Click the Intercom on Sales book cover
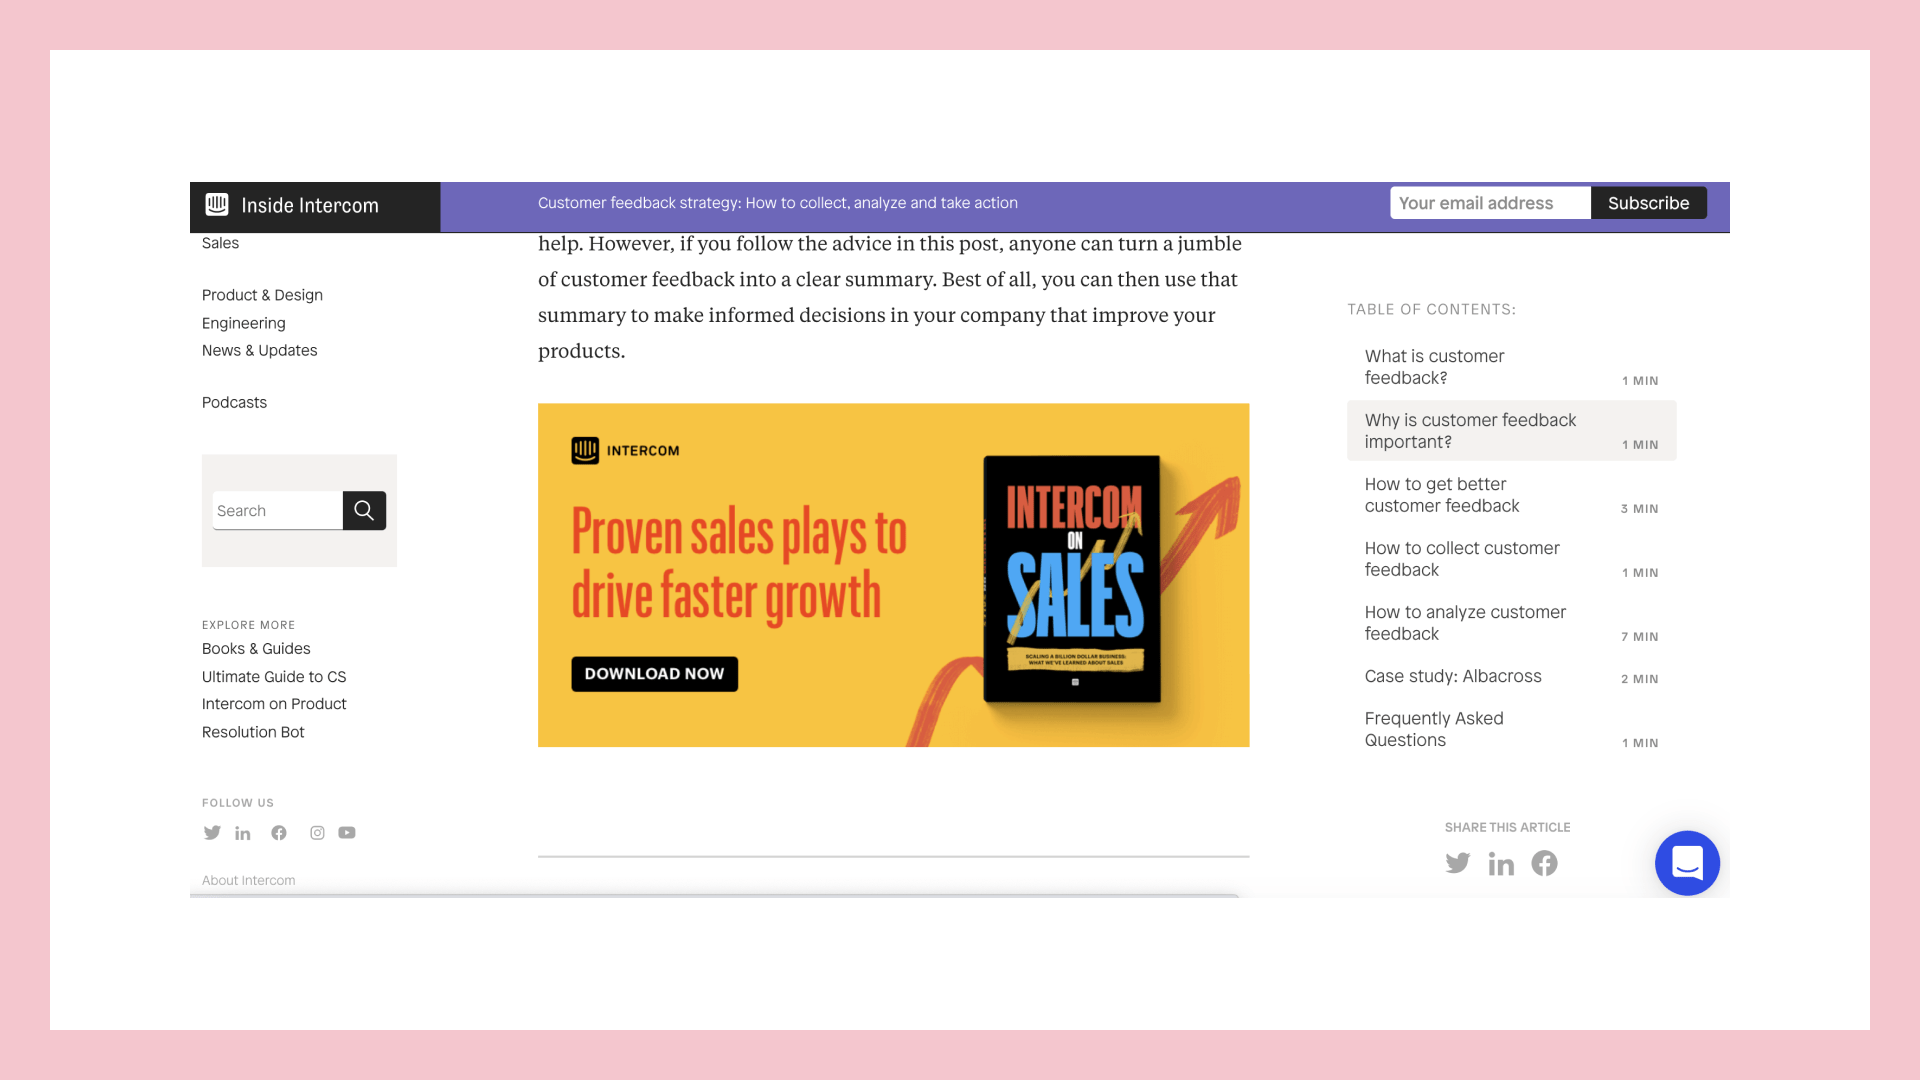Screen dimensions: 1920x1080 [1073, 579]
